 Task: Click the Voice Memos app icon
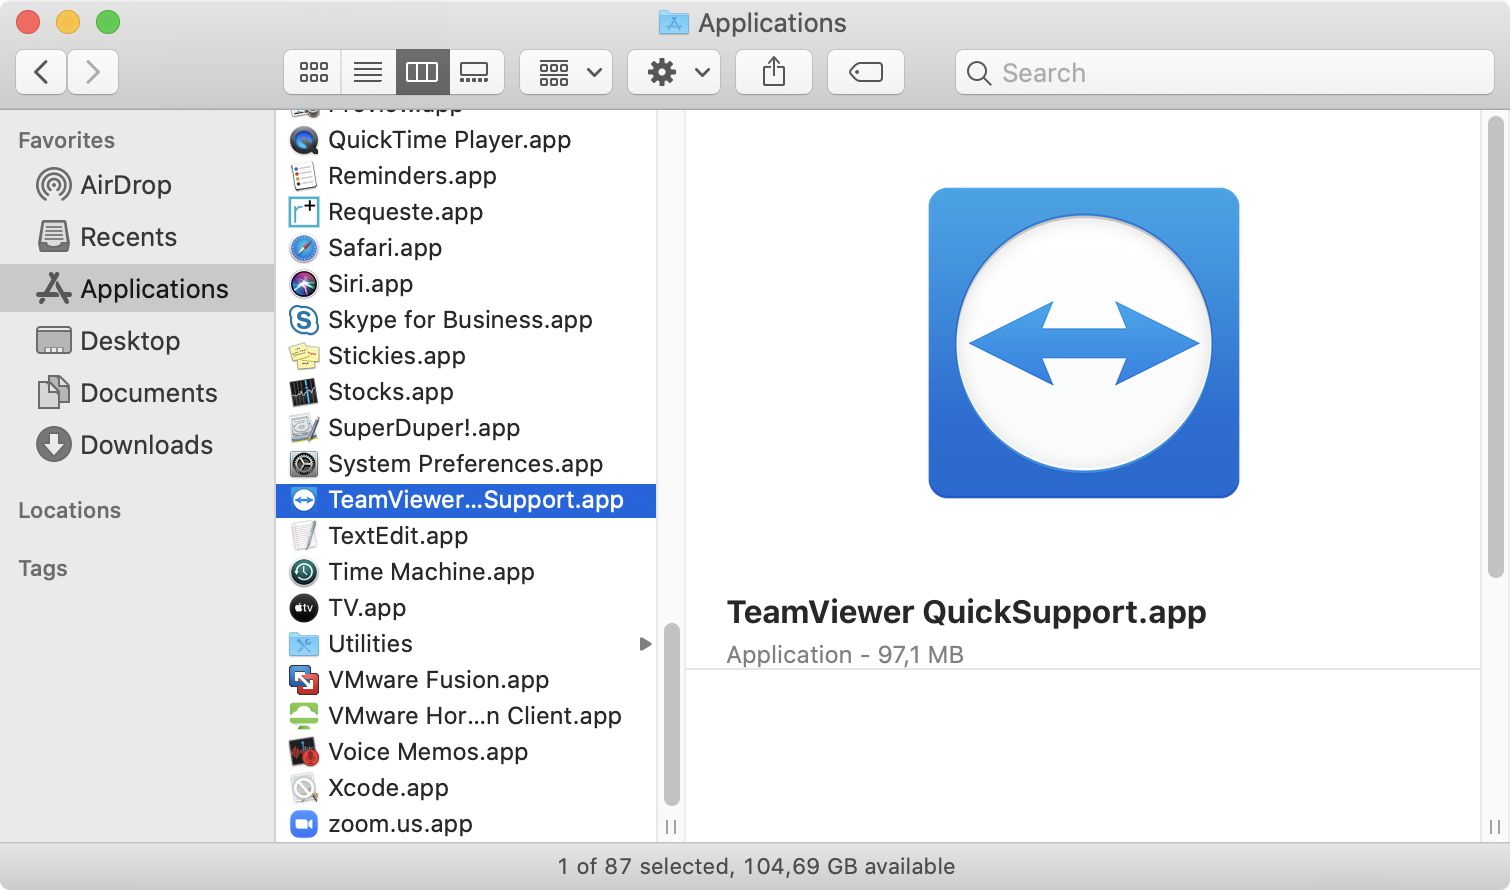[304, 752]
